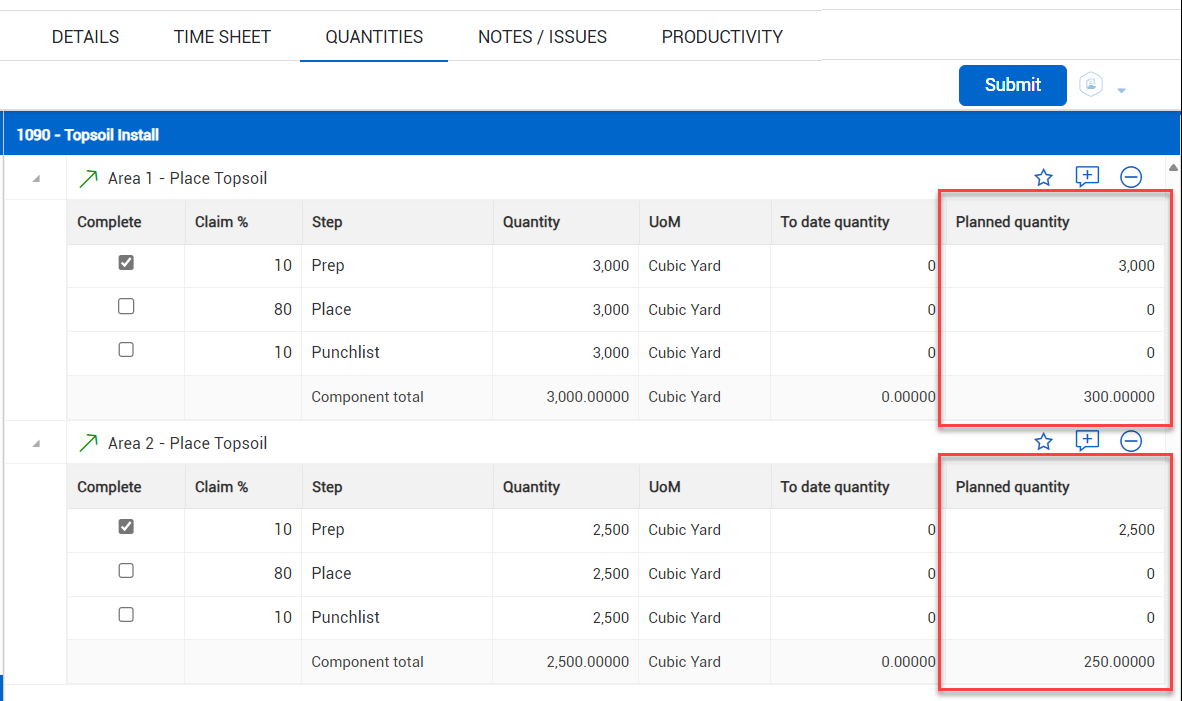Mark the Area 1 Place step complete
This screenshot has height=701, width=1182.
pyautogui.click(x=126, y=307)
